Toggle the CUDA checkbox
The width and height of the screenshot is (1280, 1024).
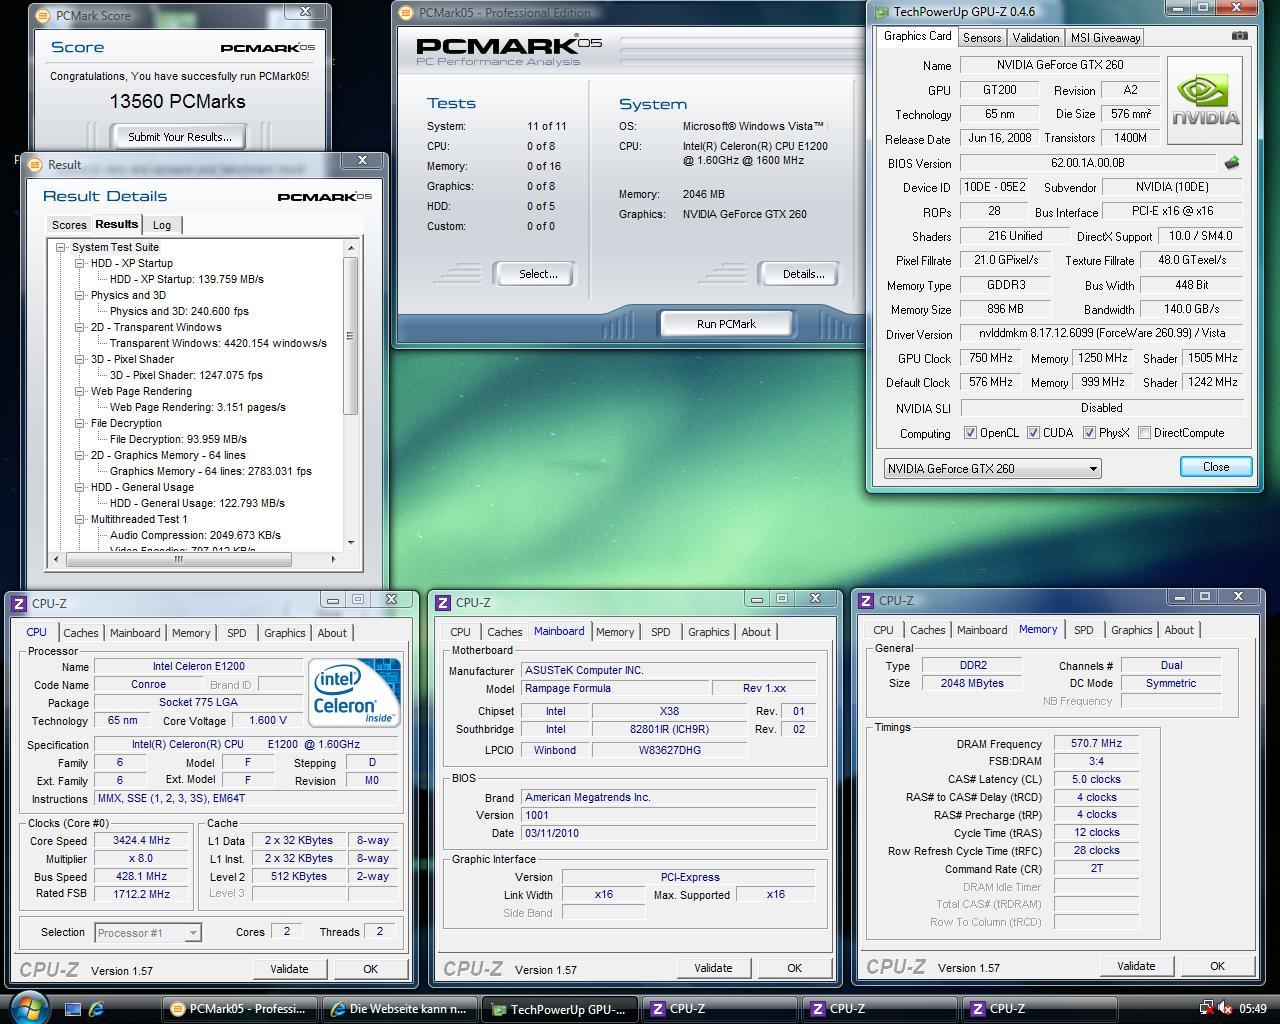pyautogui.click(x=1033, y=433)
